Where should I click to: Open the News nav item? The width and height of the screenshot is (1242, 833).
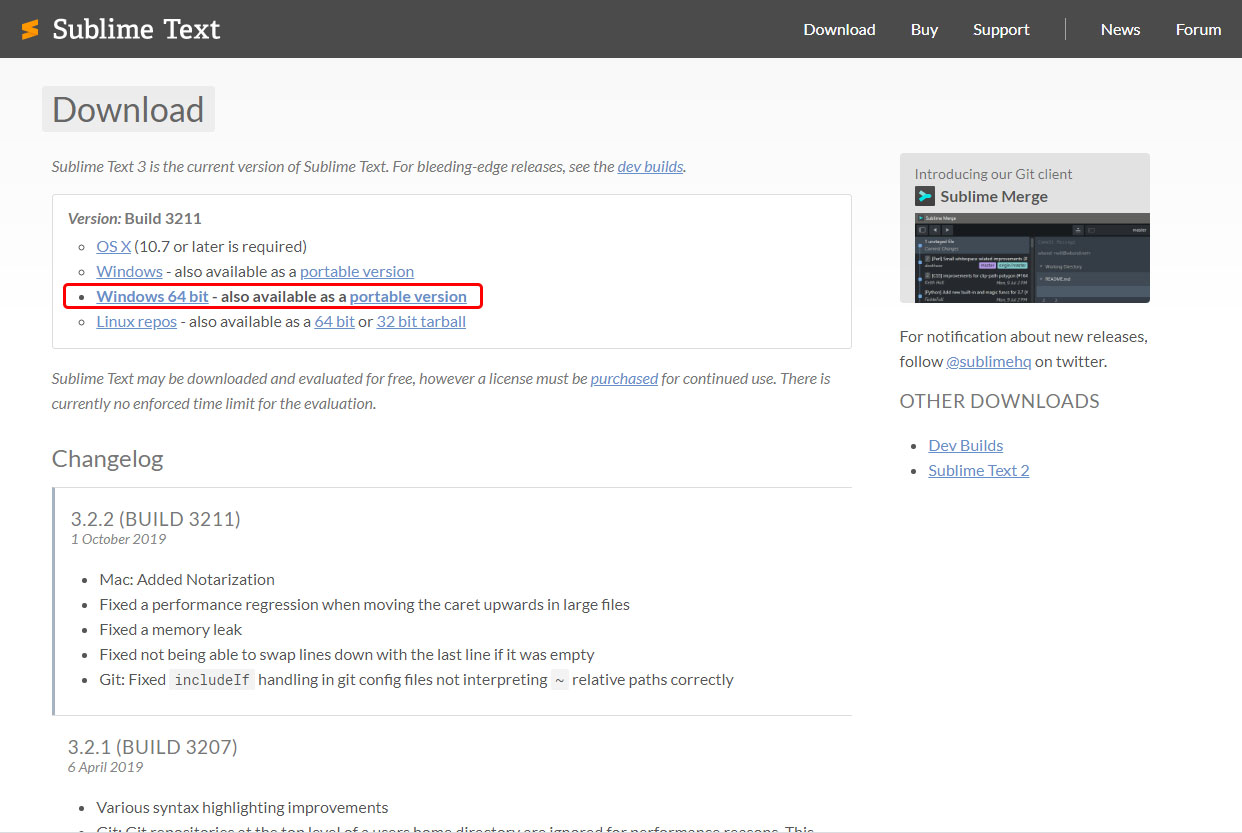(x=1120, y=29)
